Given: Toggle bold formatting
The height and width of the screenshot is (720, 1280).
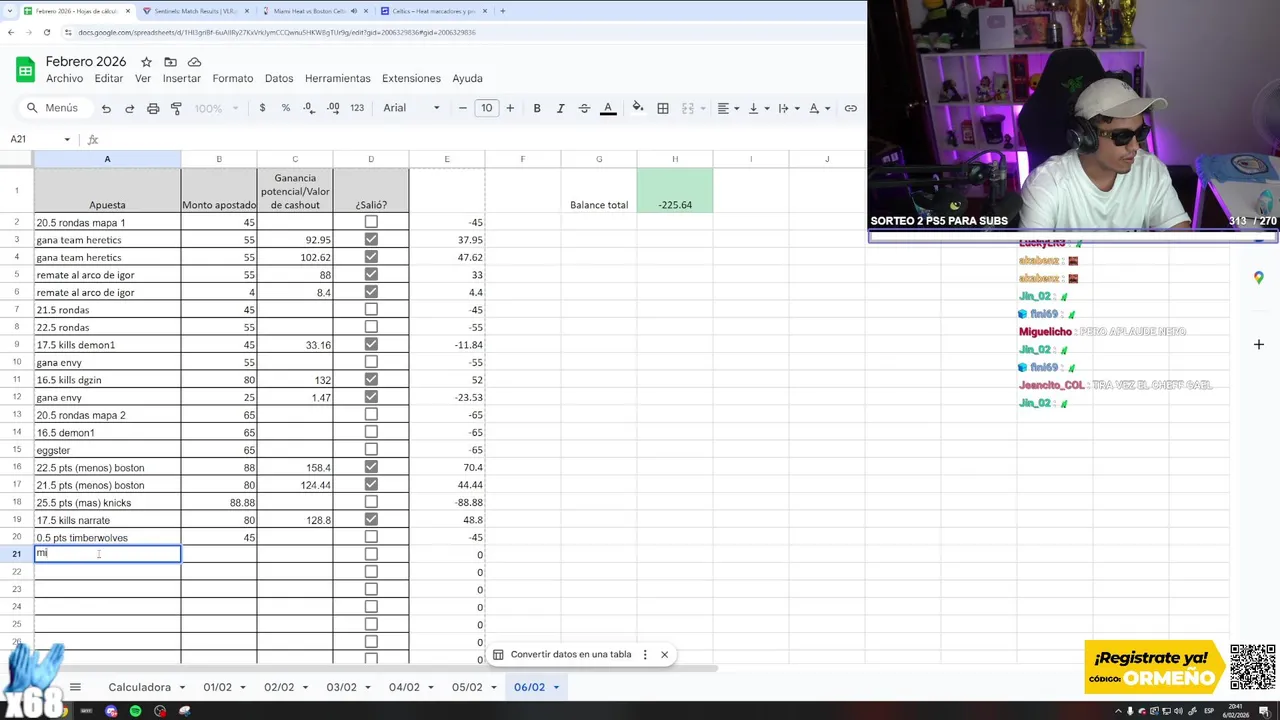Looking at the screenshot, I should 537,108.
